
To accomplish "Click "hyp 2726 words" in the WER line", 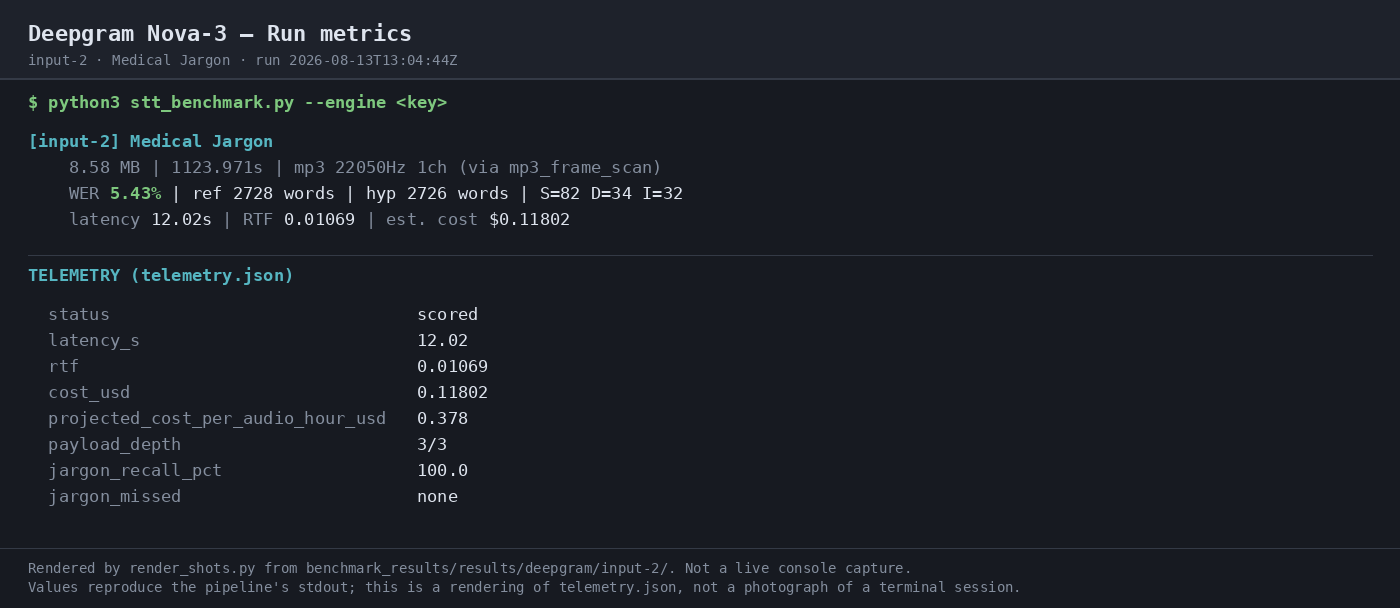I will click(x=437, y=194).
